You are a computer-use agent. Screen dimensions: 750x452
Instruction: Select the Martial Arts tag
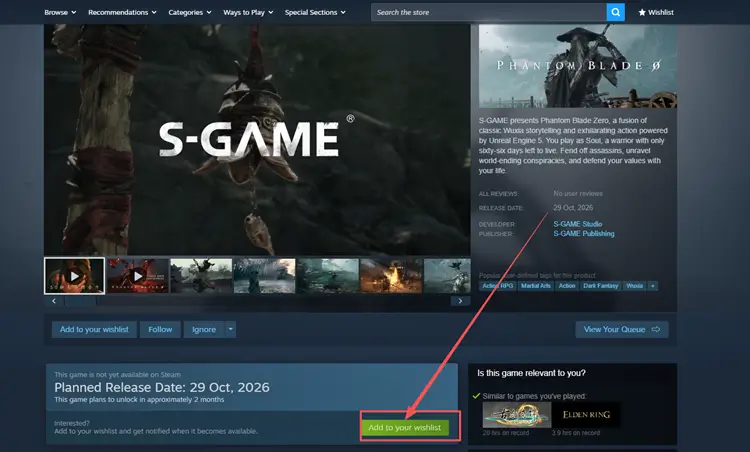536,286
